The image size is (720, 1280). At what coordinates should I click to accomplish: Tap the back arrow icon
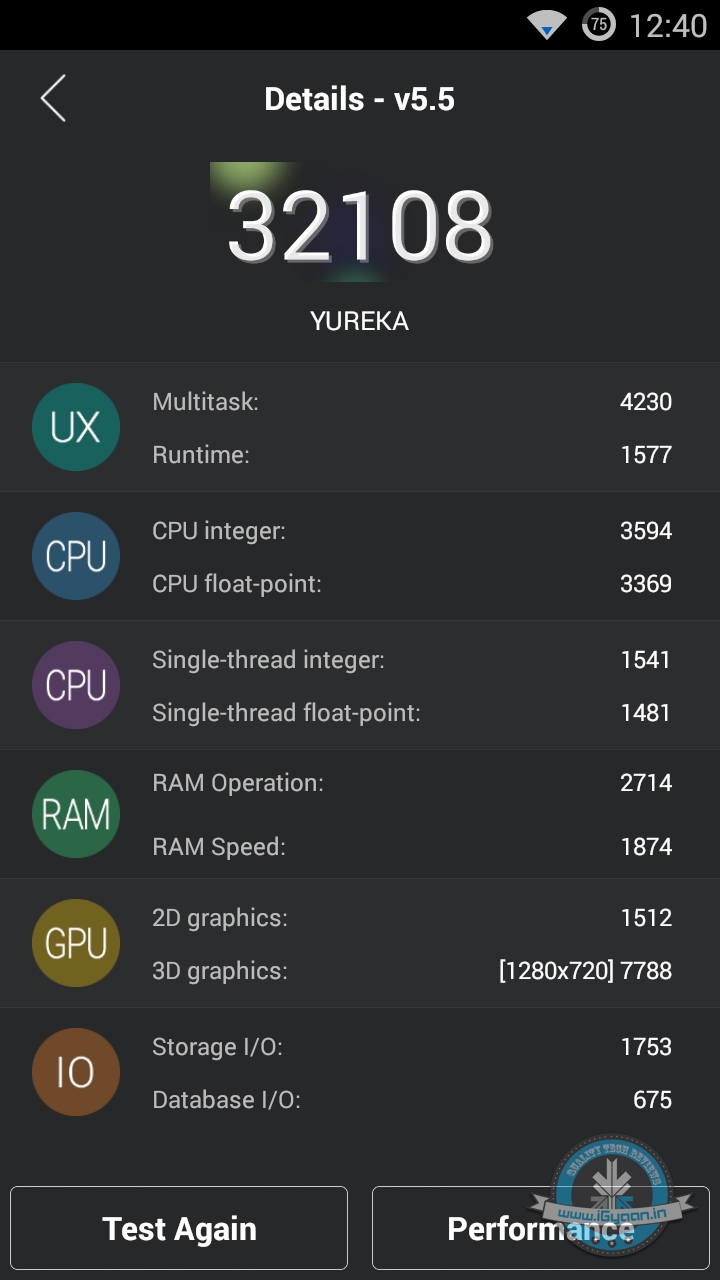pos(53,99)
